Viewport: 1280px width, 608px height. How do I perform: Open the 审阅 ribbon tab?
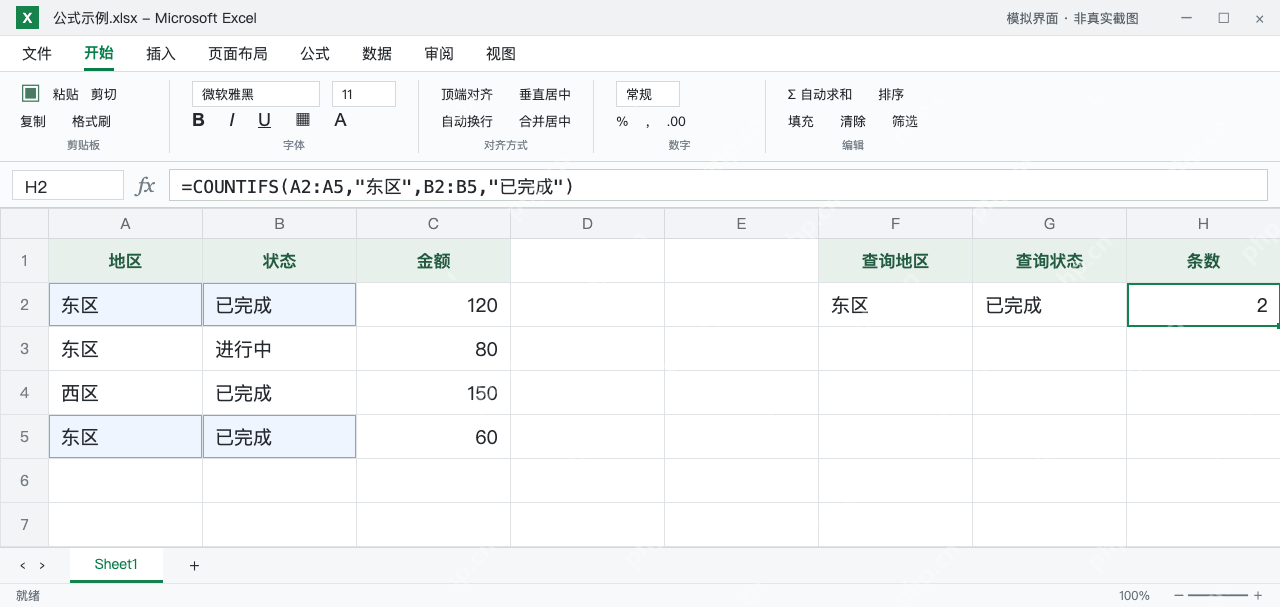point(439,54)
